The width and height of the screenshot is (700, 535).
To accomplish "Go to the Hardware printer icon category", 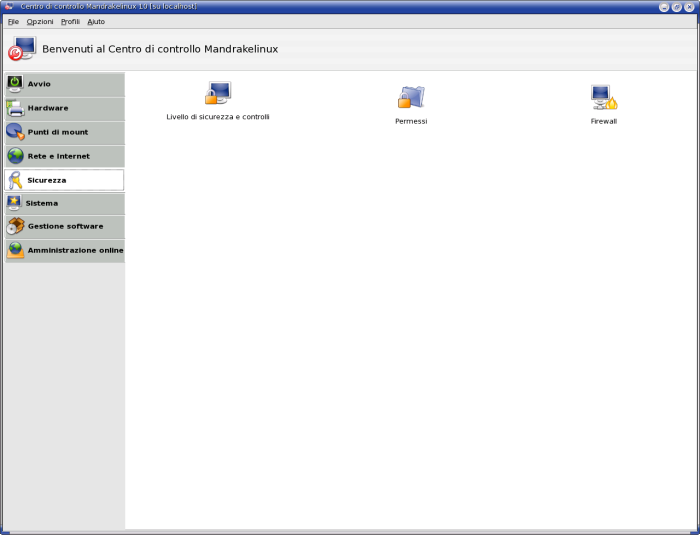I will (x=65, y=108).
